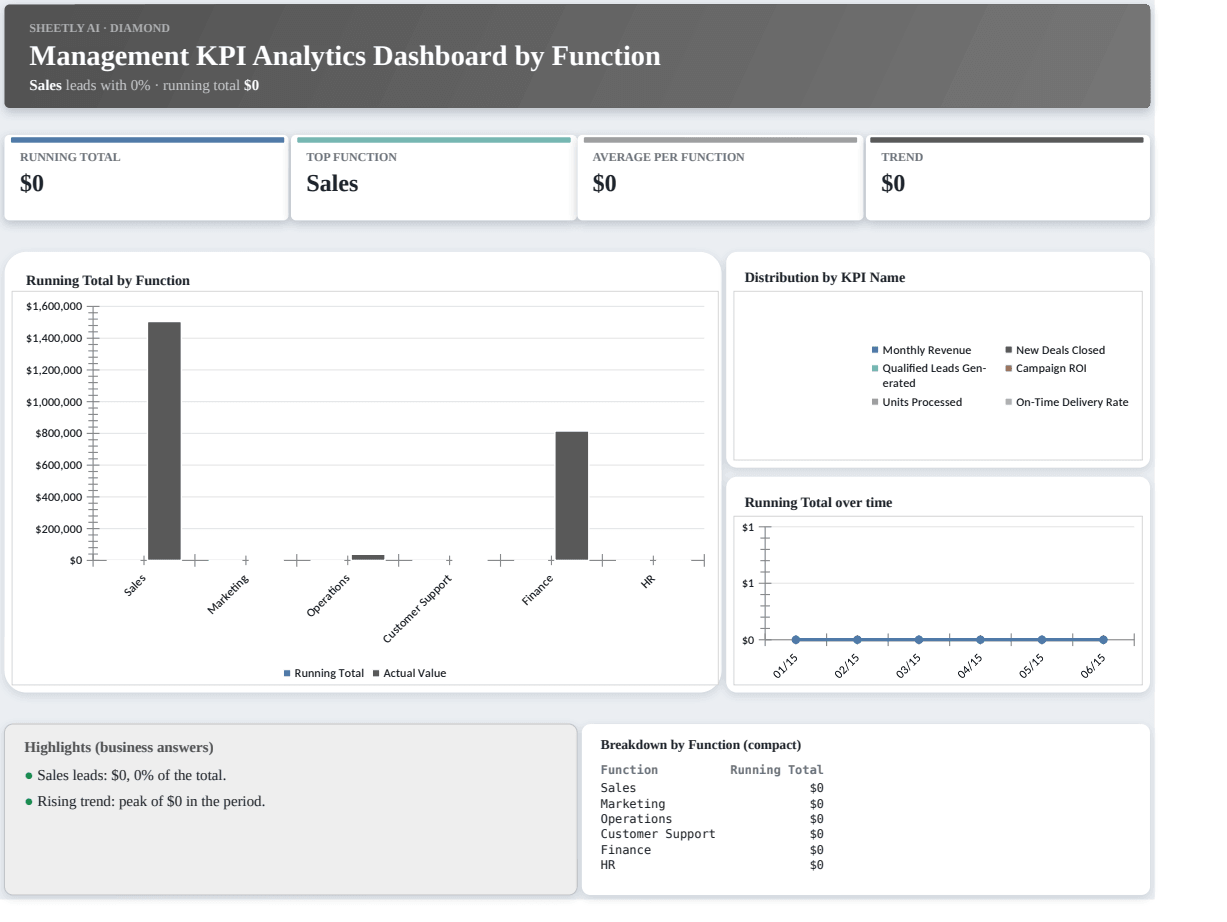
Task: Open the Average Per Function card
Action: (720, 179)
